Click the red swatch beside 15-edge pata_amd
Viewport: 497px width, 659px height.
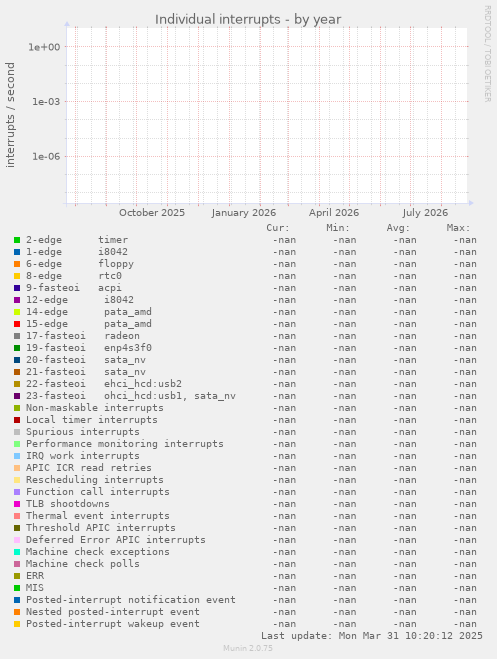17,324
